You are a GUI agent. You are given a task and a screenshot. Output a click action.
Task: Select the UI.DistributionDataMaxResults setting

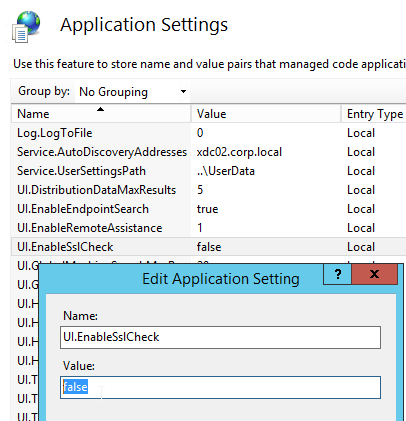pyautogui.click(x=96, y=190)
